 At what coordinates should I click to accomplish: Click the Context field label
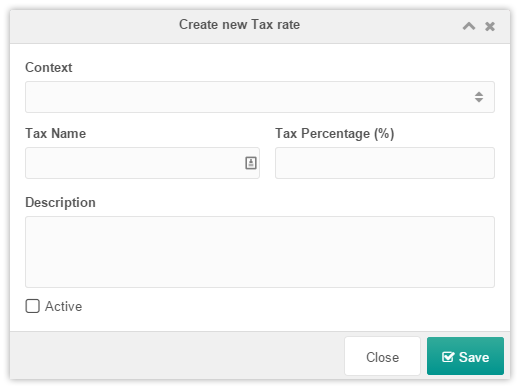click(49, 67)
